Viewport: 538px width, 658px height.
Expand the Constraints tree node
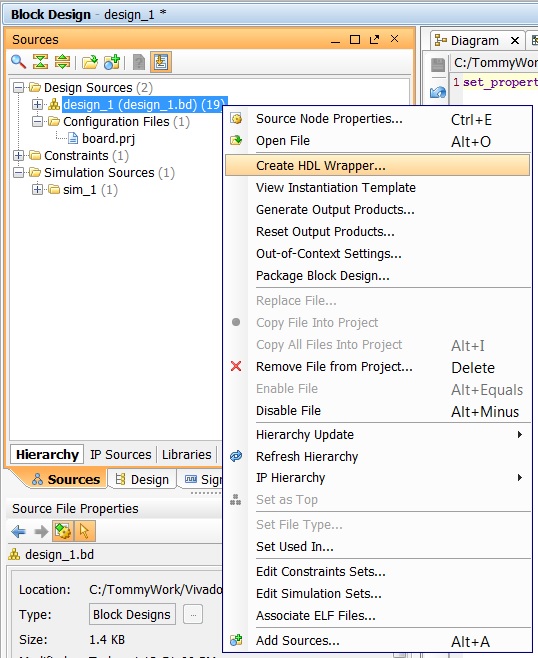tap(18, 156)
